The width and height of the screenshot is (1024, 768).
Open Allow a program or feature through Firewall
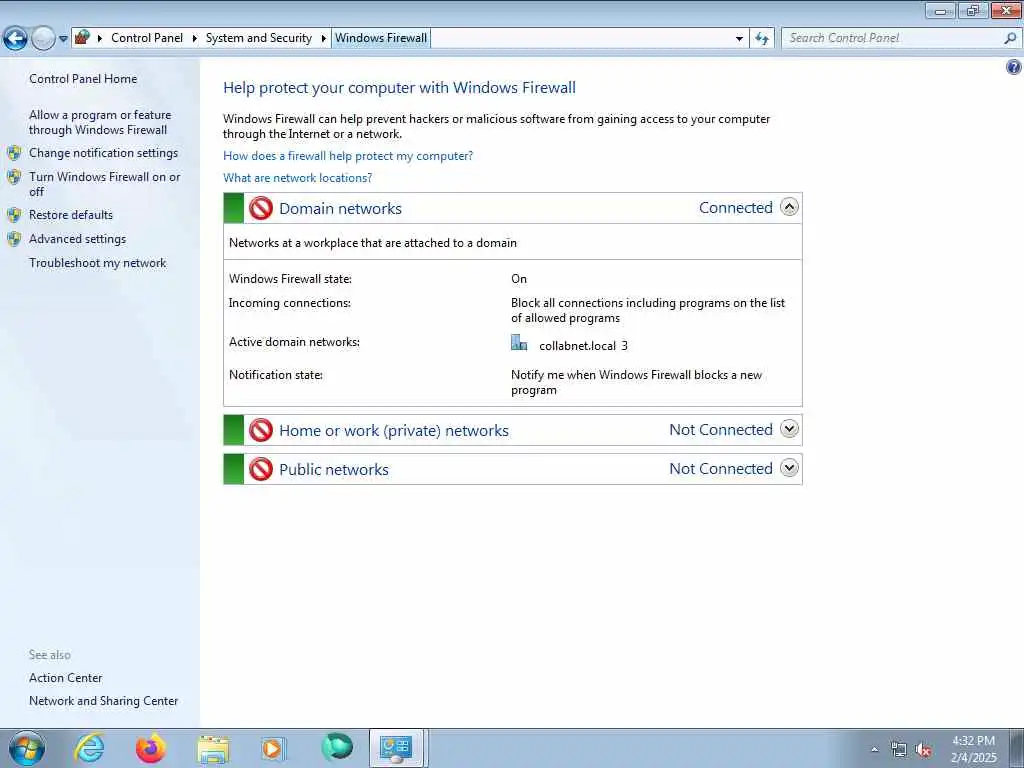coord(100,122)
